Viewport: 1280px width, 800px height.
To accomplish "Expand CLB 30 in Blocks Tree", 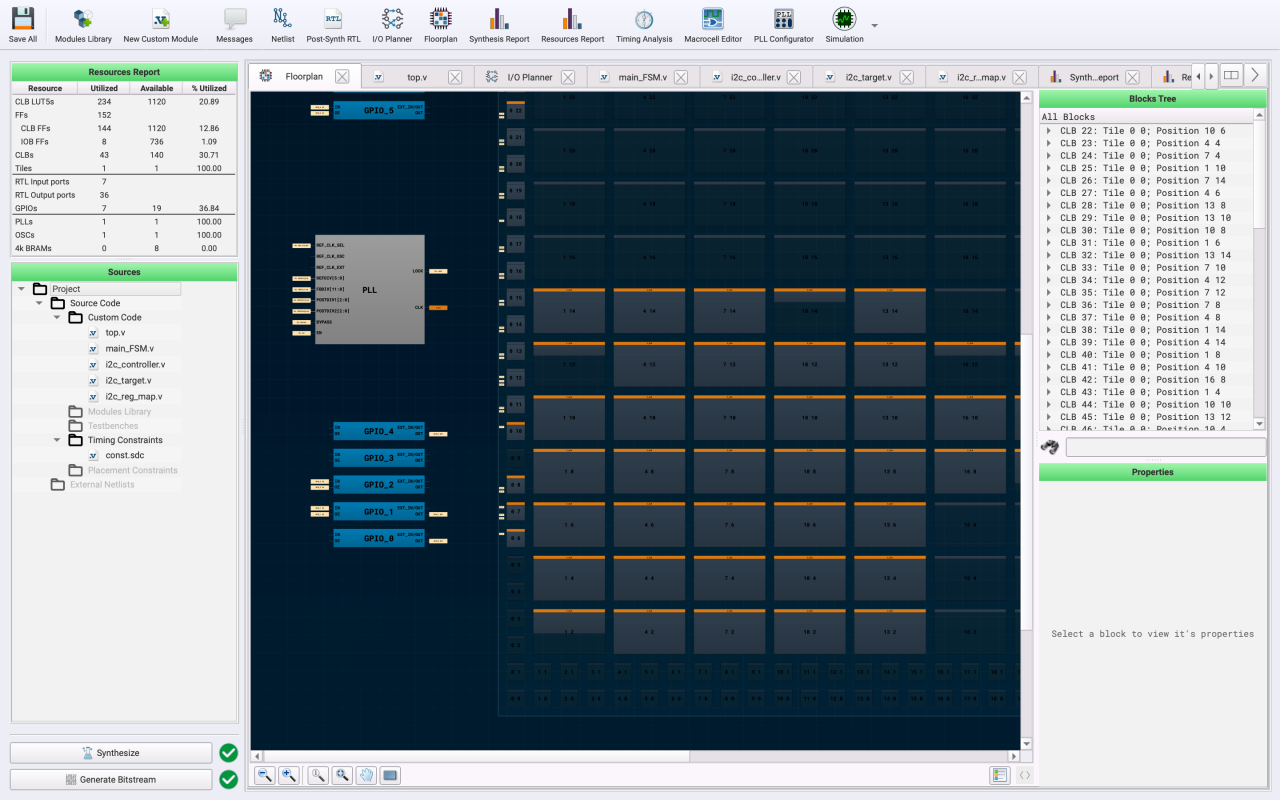I will tap(1049, 230).
